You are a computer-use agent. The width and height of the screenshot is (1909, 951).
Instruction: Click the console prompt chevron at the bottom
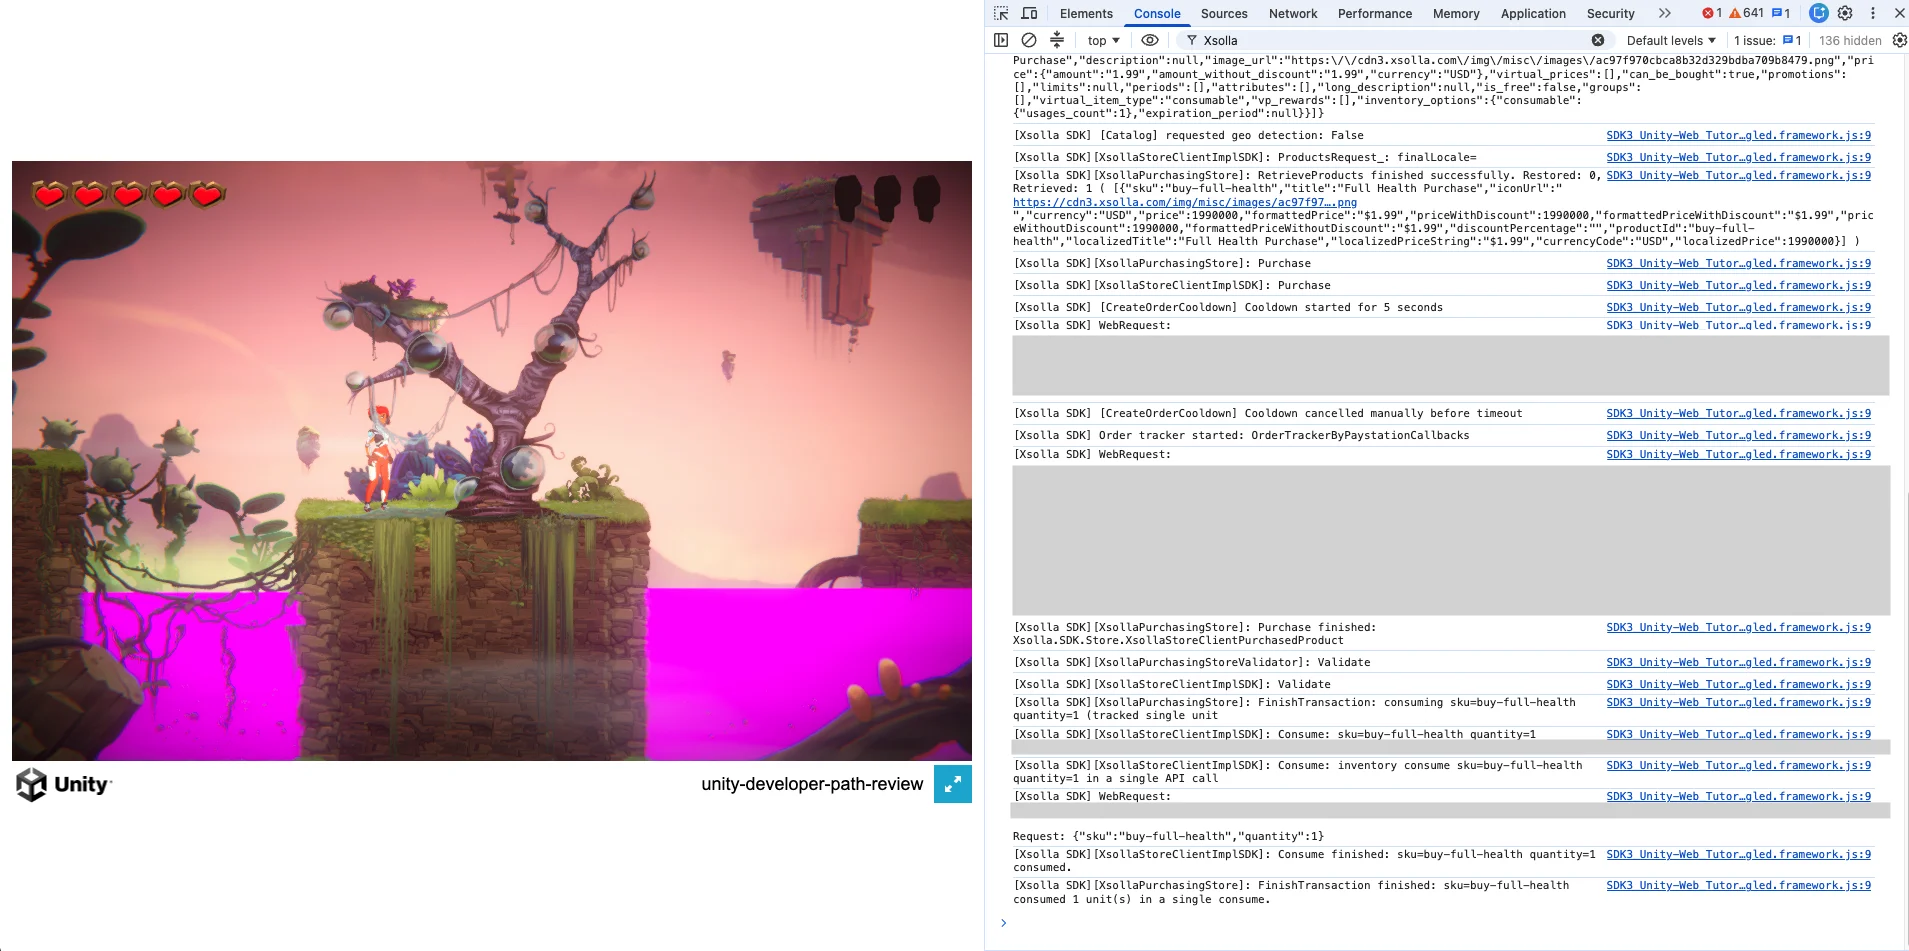point(1003,922)
